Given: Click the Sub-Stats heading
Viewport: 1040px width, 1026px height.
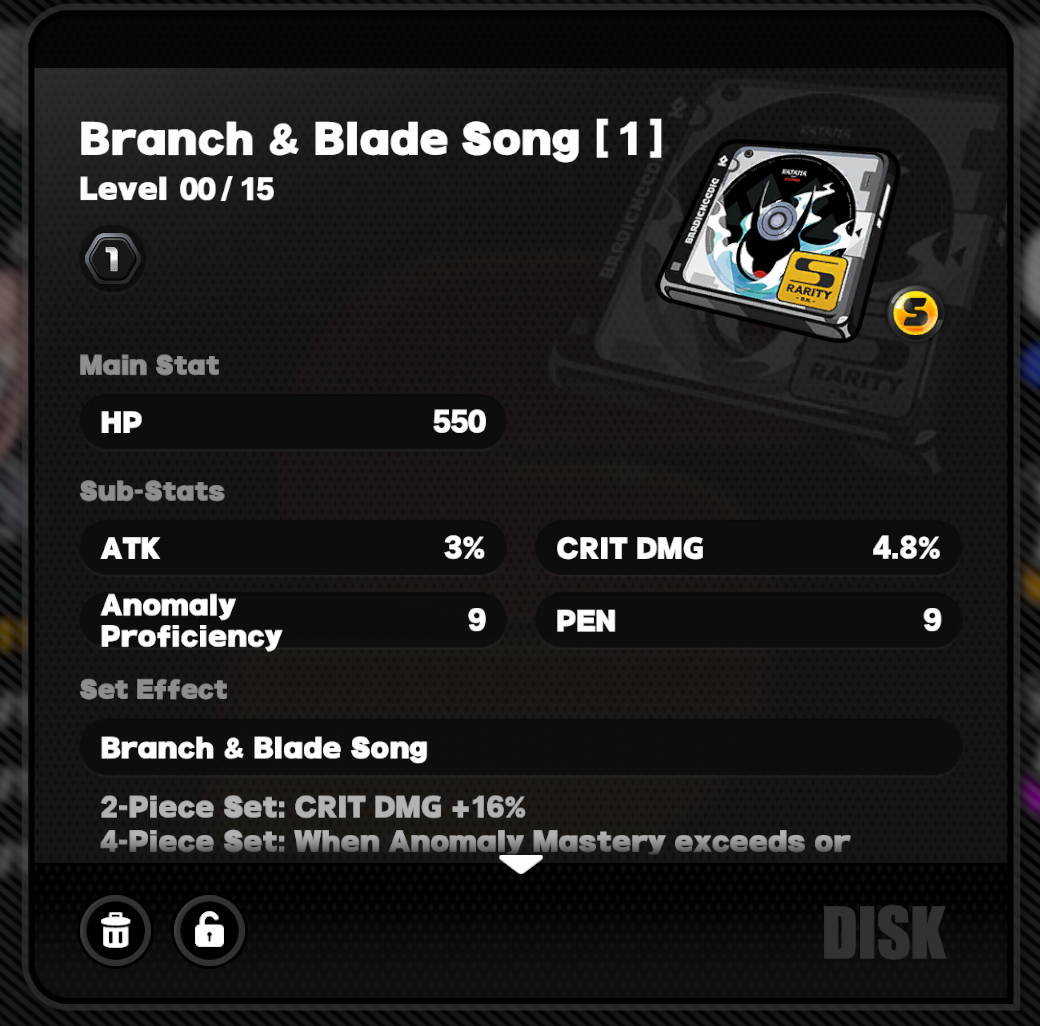Looking at the screenshot, I should (152, 491).
